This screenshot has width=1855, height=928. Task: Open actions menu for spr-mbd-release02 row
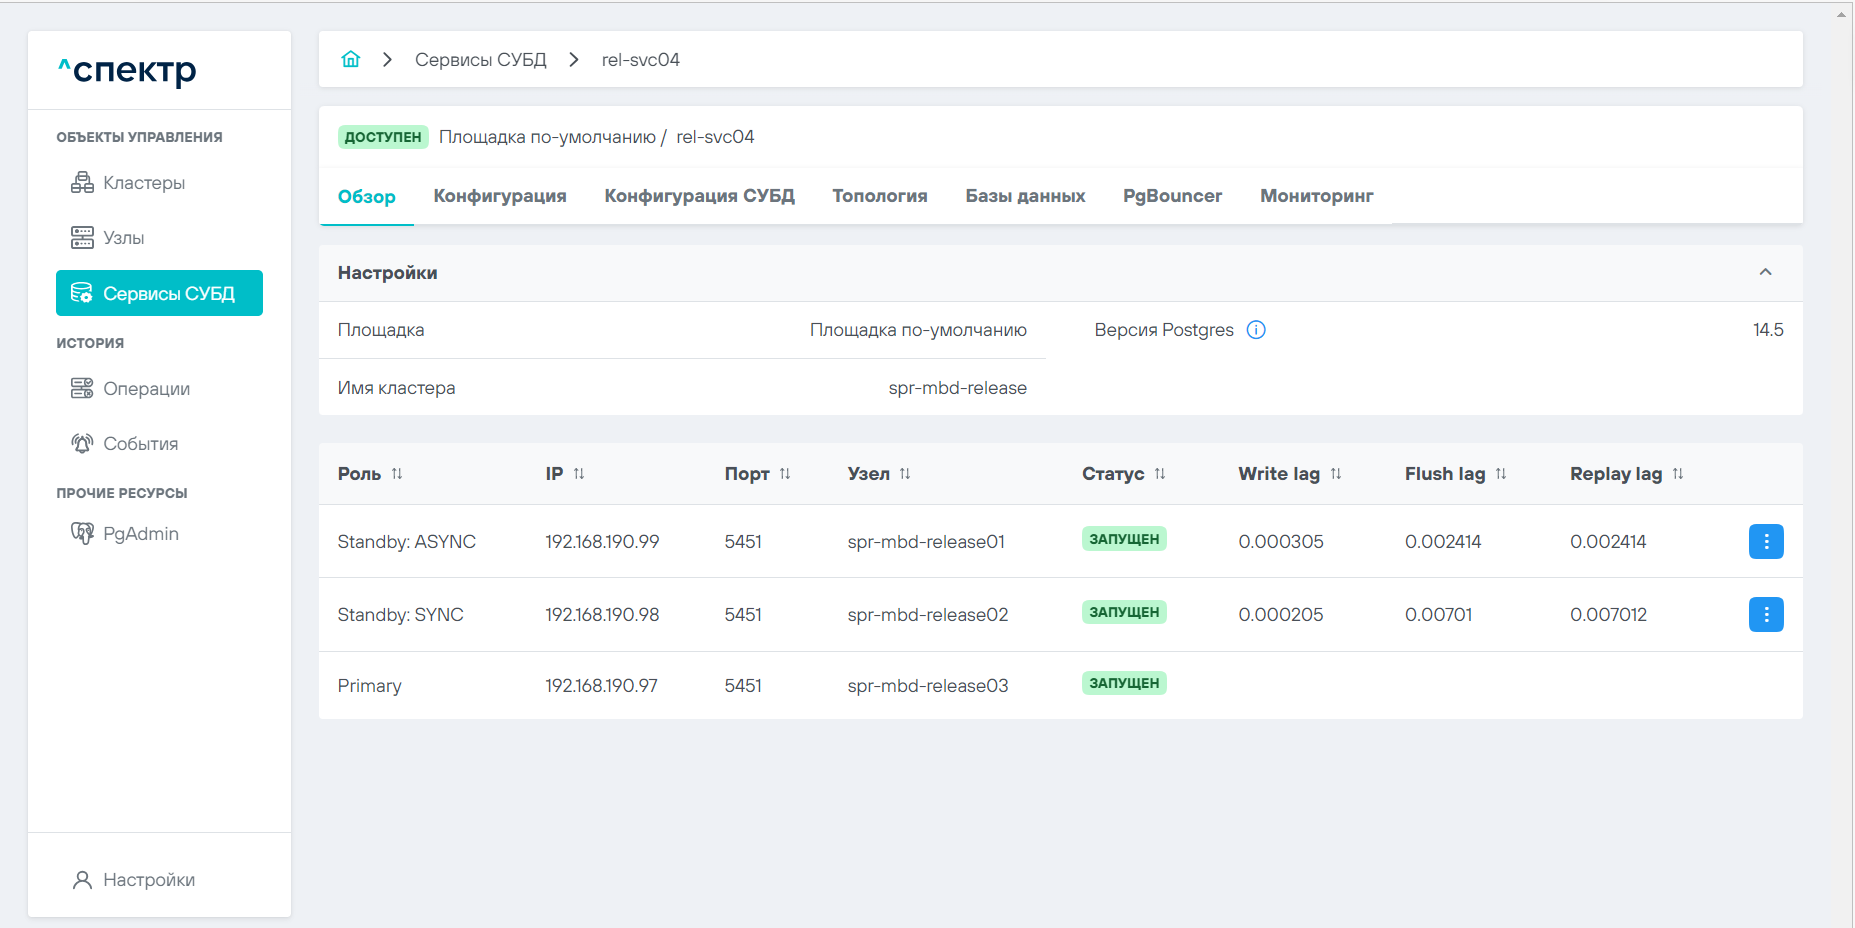[1765, 614]
